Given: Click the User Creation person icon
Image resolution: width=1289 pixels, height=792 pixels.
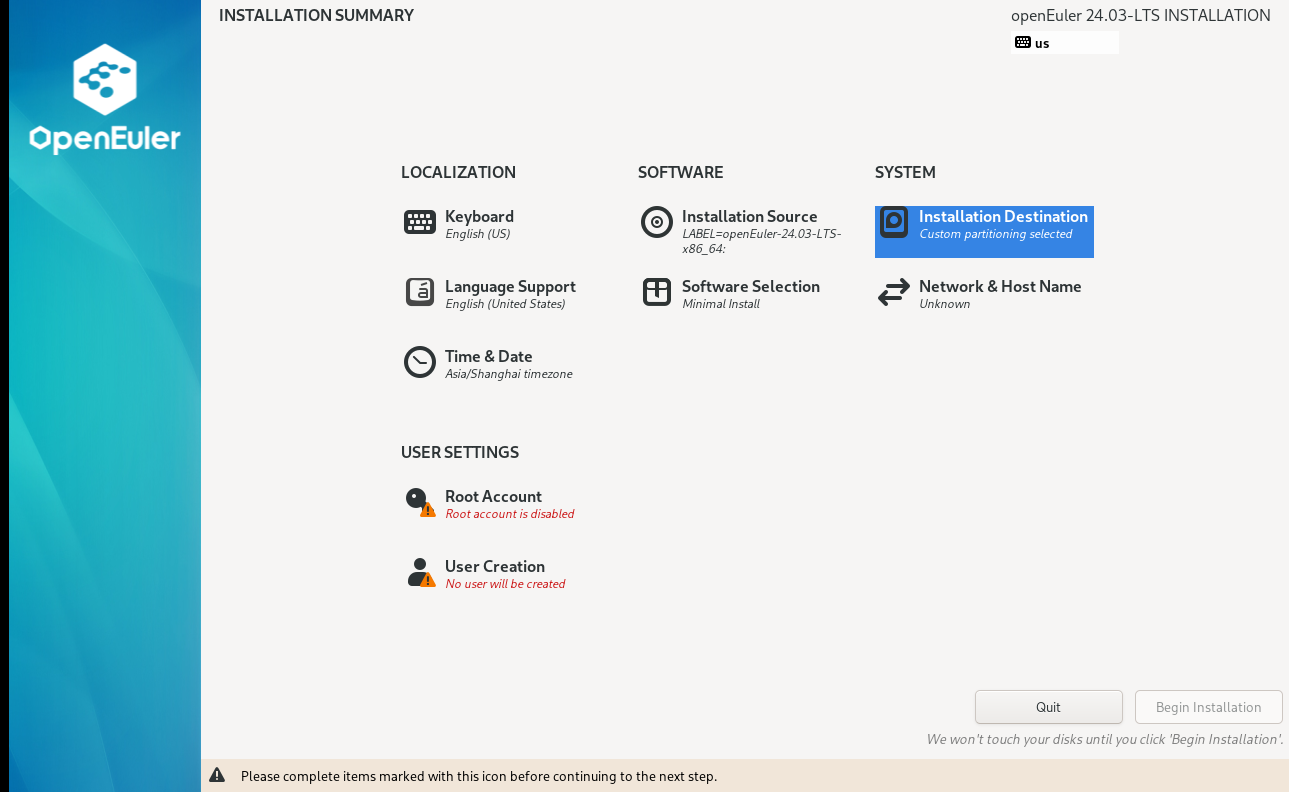Looking at the screenshot, I should [x=420, y=572].
